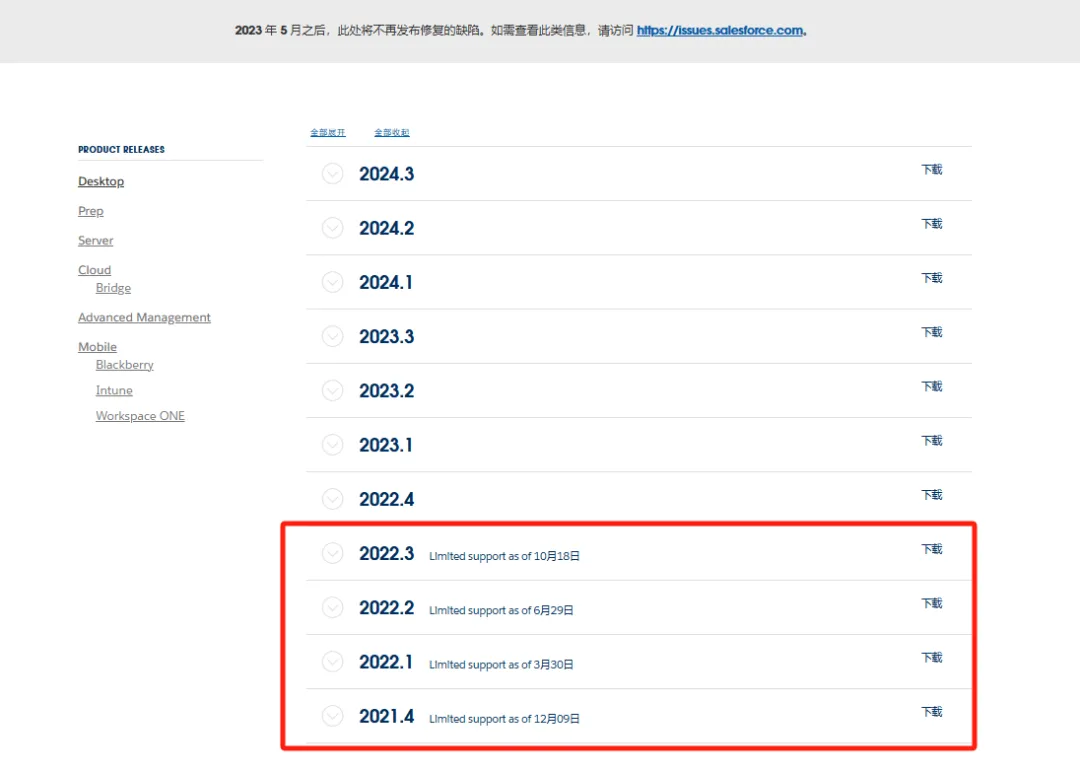
Task: Click the chevron icon beside 2022.3
Action: pyautogui.click(x=332, y=553)
